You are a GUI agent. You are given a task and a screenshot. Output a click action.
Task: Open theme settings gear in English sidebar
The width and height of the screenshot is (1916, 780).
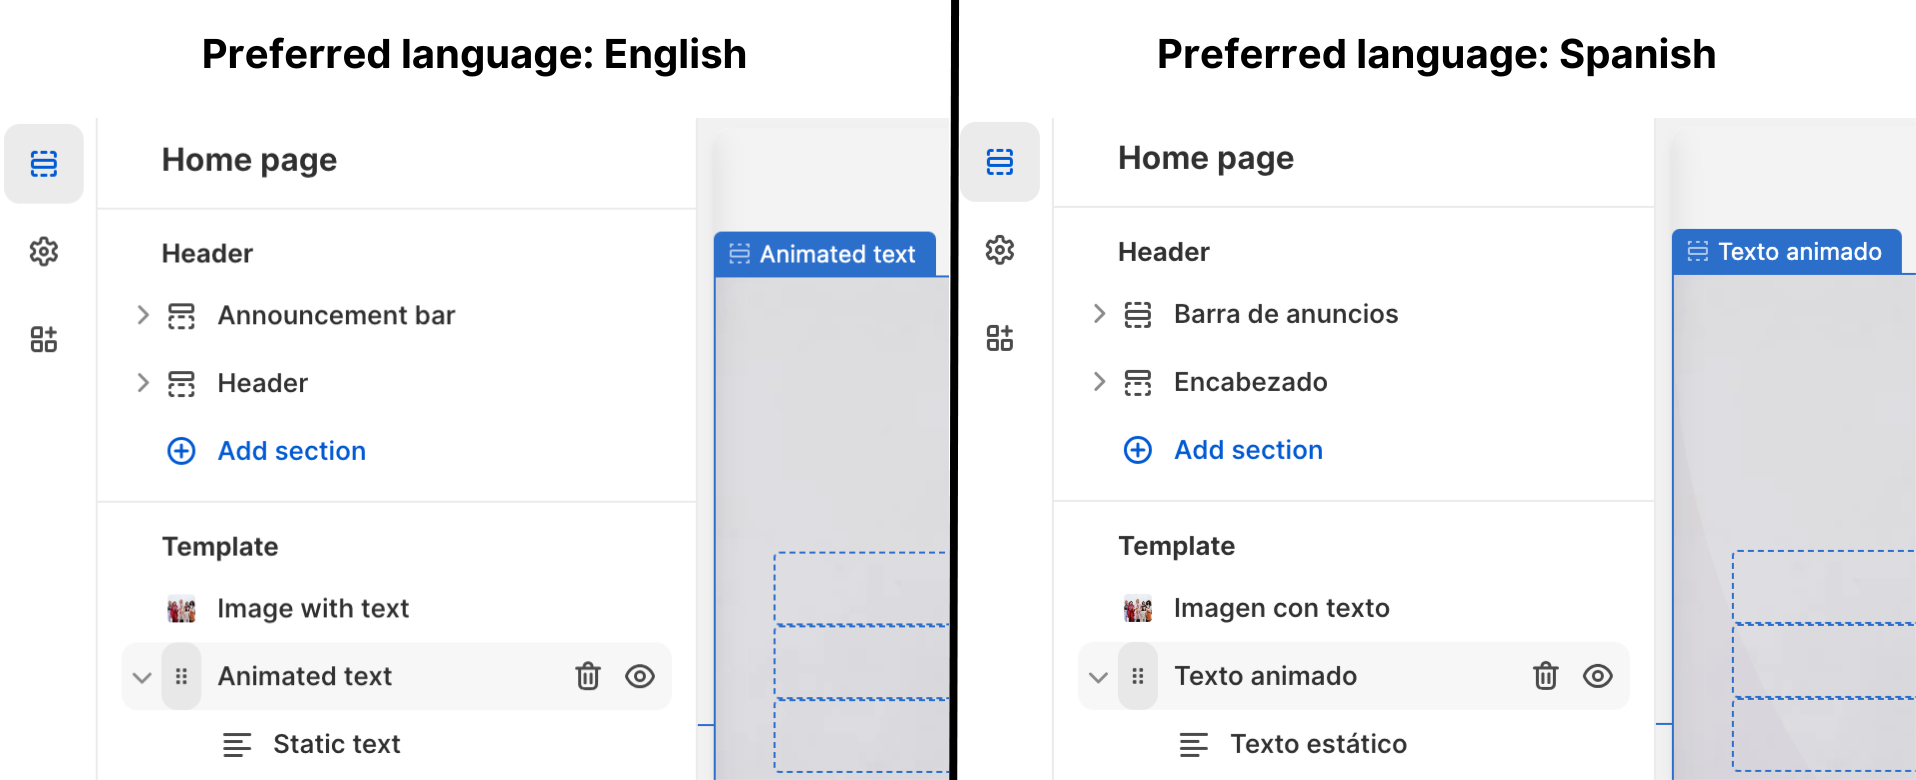pos(44,251)
